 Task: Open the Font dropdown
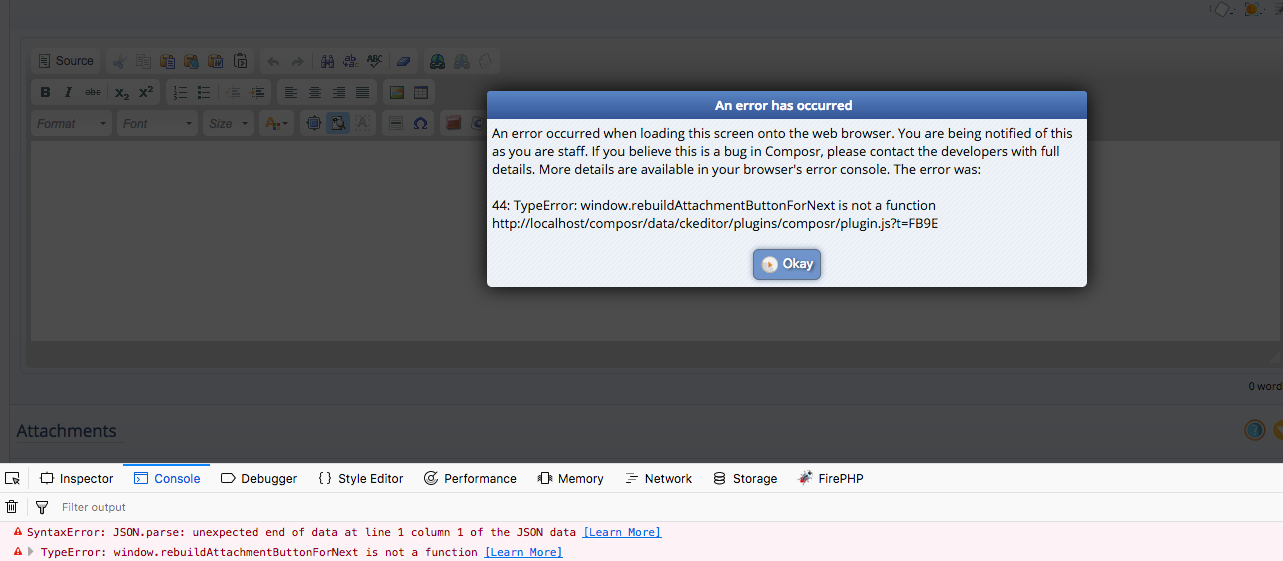tap(158, 123)
